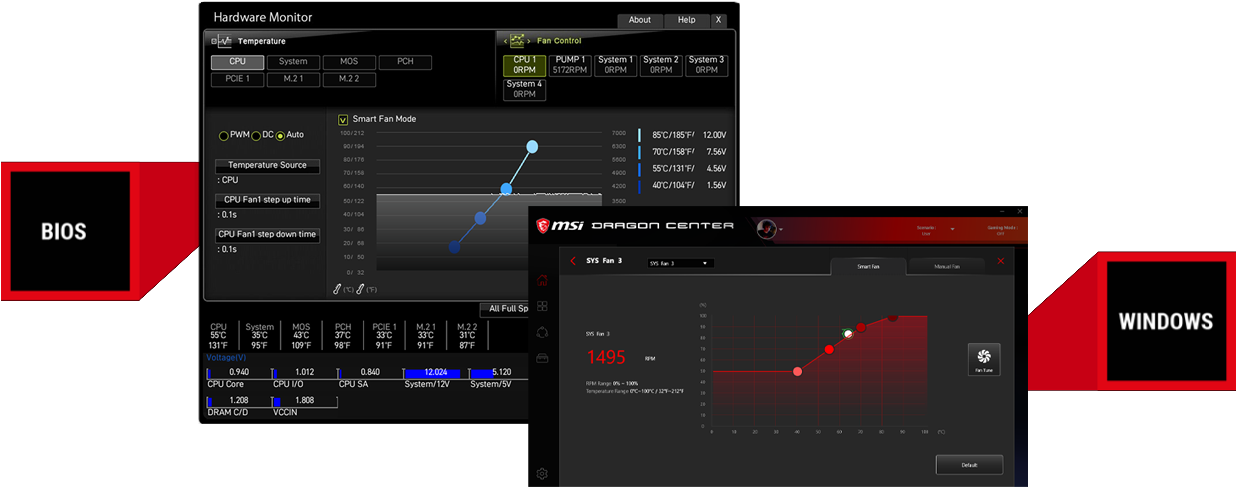Select PCIE 1 temperature sensor button
The image size is (1238, 487).
[237, 79]
